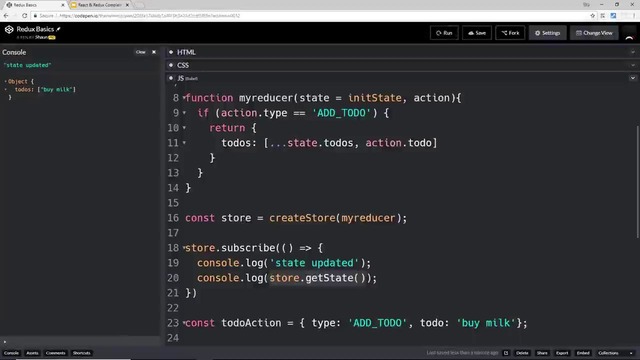This screenshot has height=360, width=640.
Task: Open the HTML editor settings gear
Action: pos(171,52)
